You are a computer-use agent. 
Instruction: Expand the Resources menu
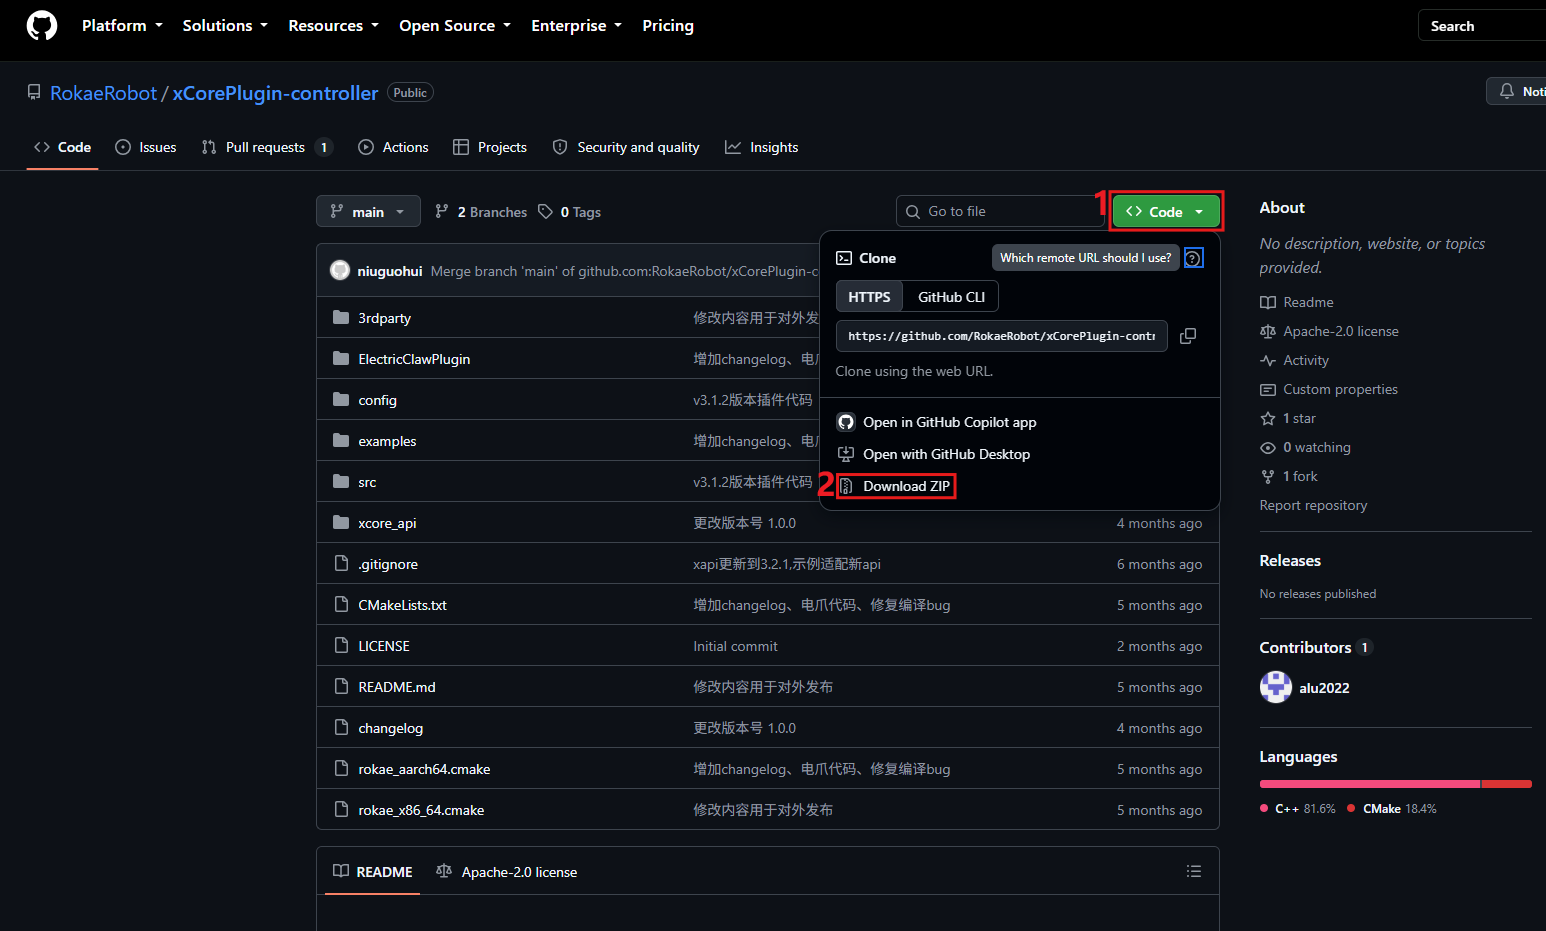(x=333, y=26)
